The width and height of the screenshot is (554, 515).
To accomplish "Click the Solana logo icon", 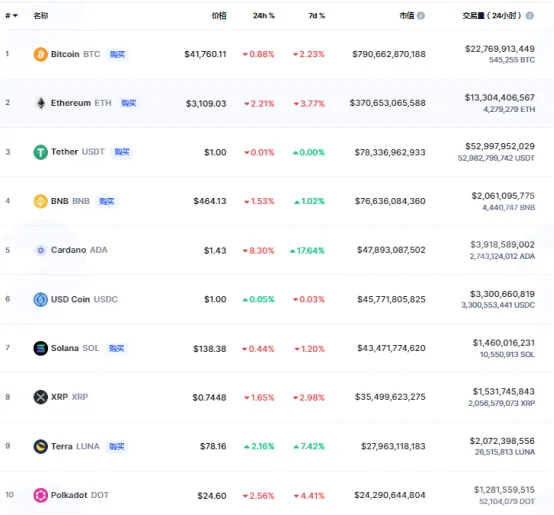I will click(40, 348).
